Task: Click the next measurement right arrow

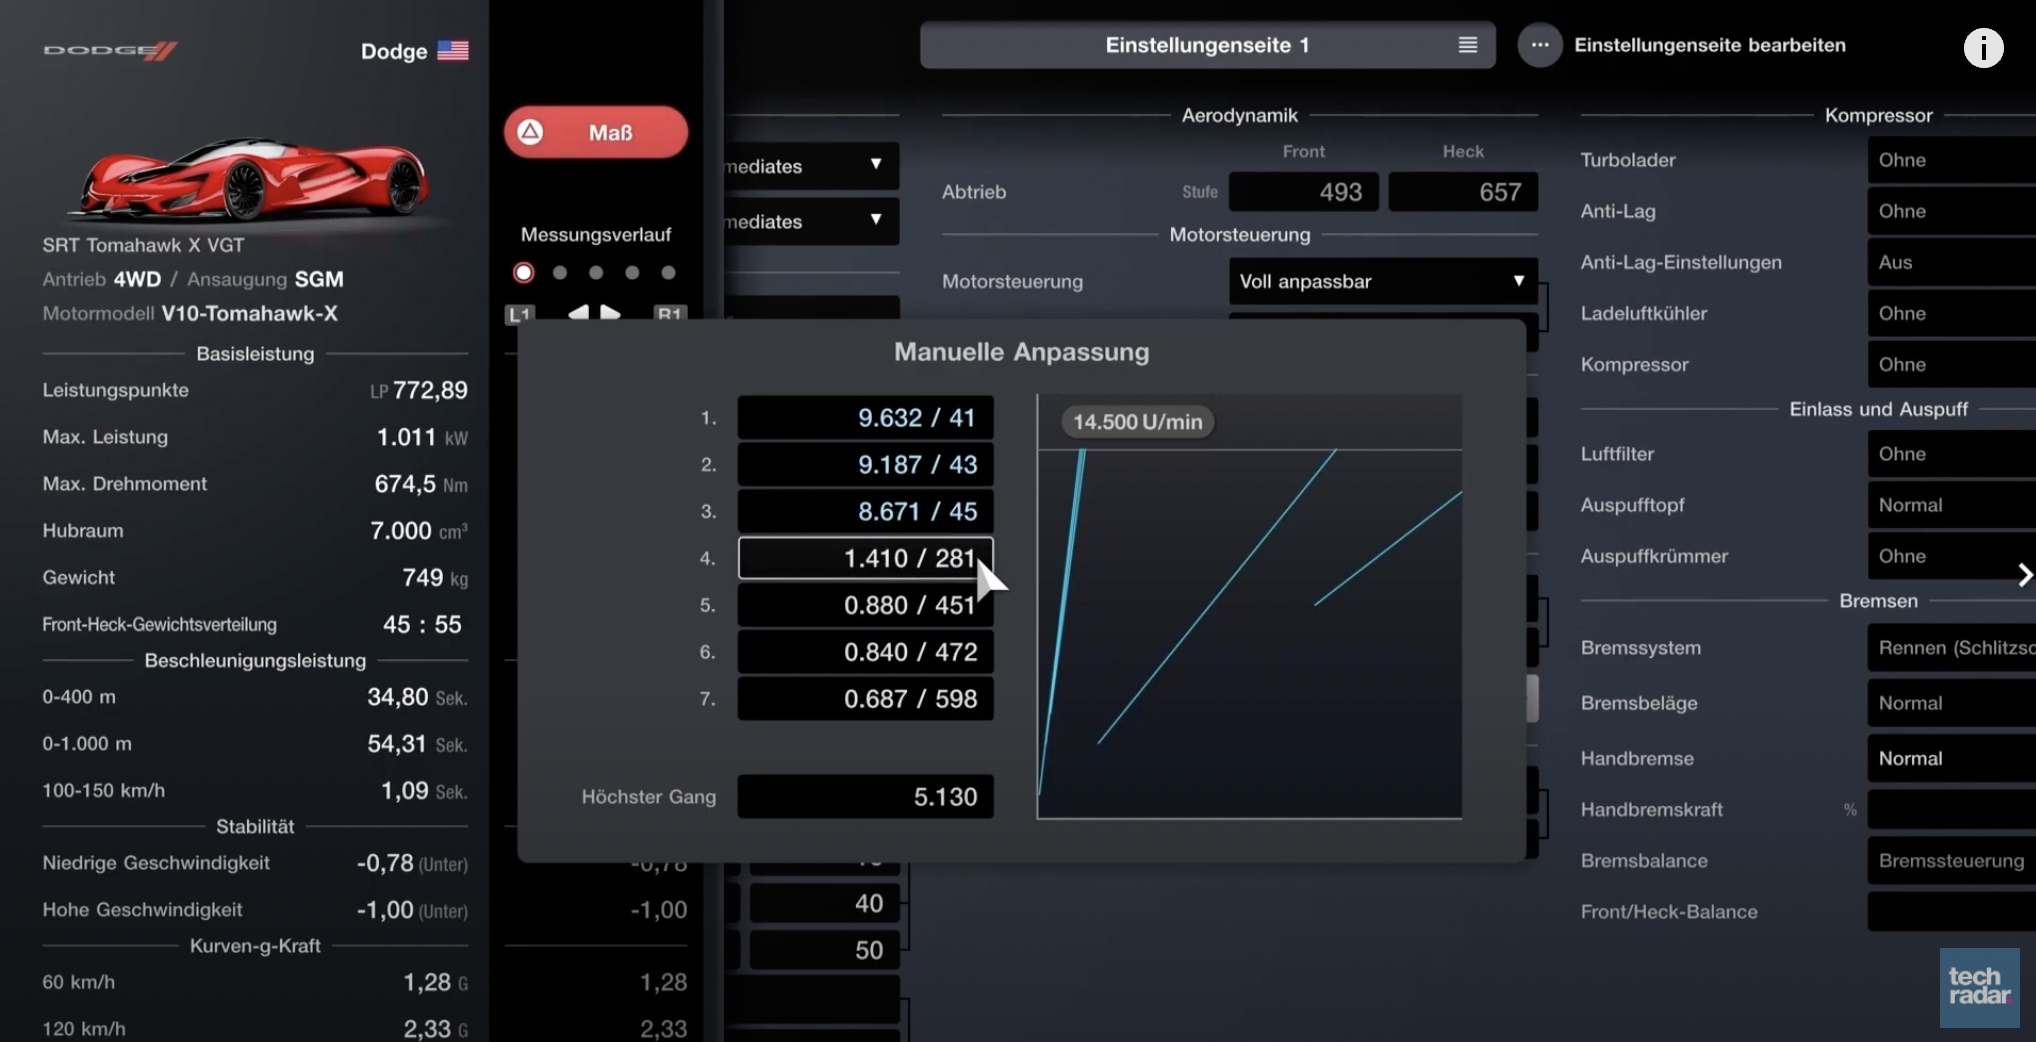Action: pos(610,313)
